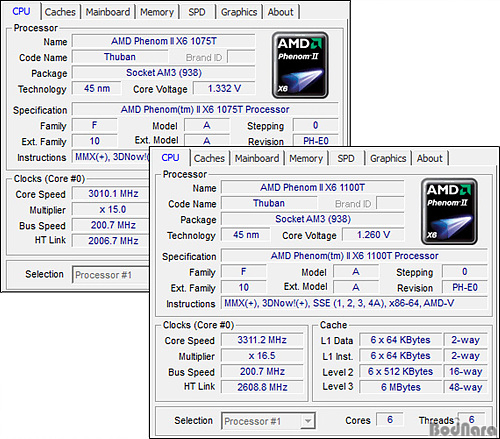Click the specification 'AMD Phenom(tm) II X6 1100T Processor'
Viewport: 500px width, 439px height.
354,256
